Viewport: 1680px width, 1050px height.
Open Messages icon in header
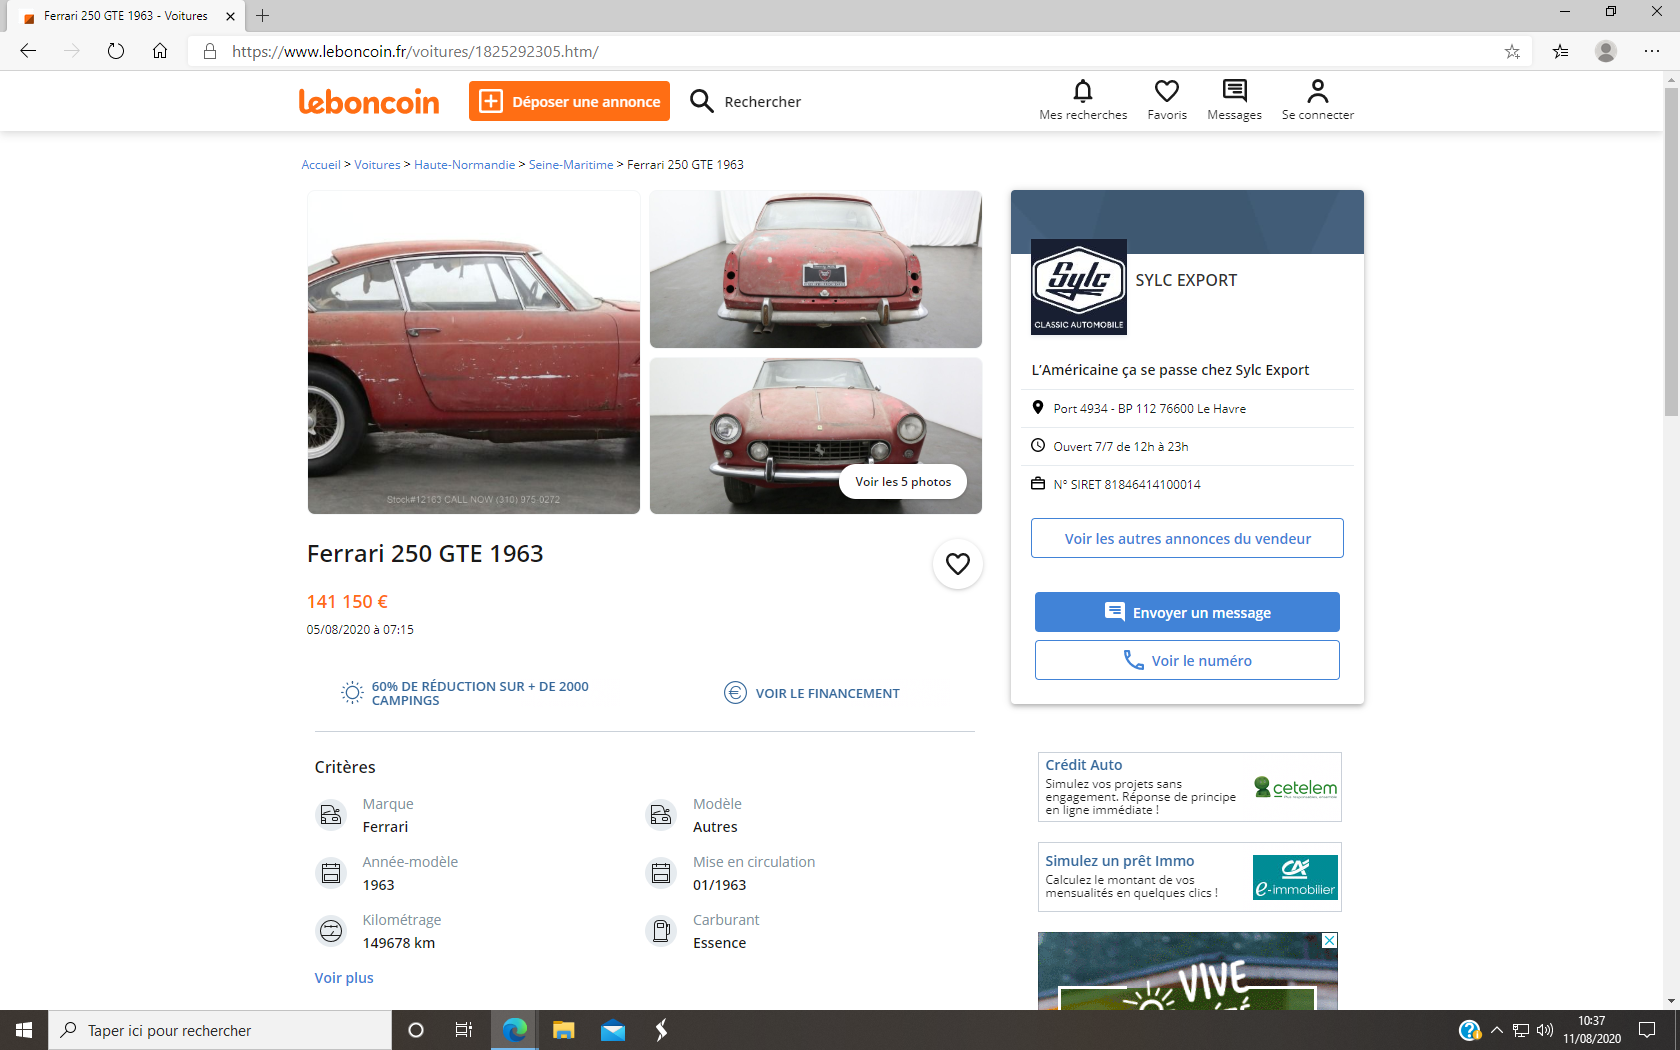coord(1235,91)
